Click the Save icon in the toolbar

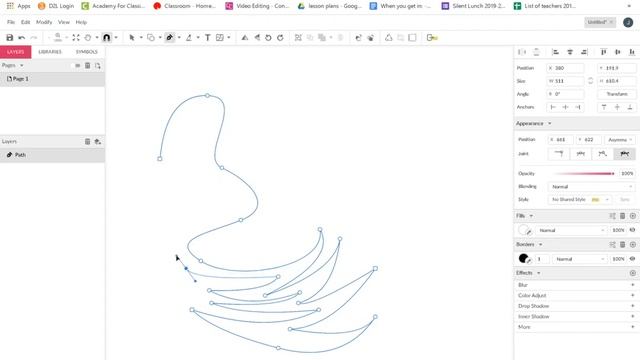point(9,38)
